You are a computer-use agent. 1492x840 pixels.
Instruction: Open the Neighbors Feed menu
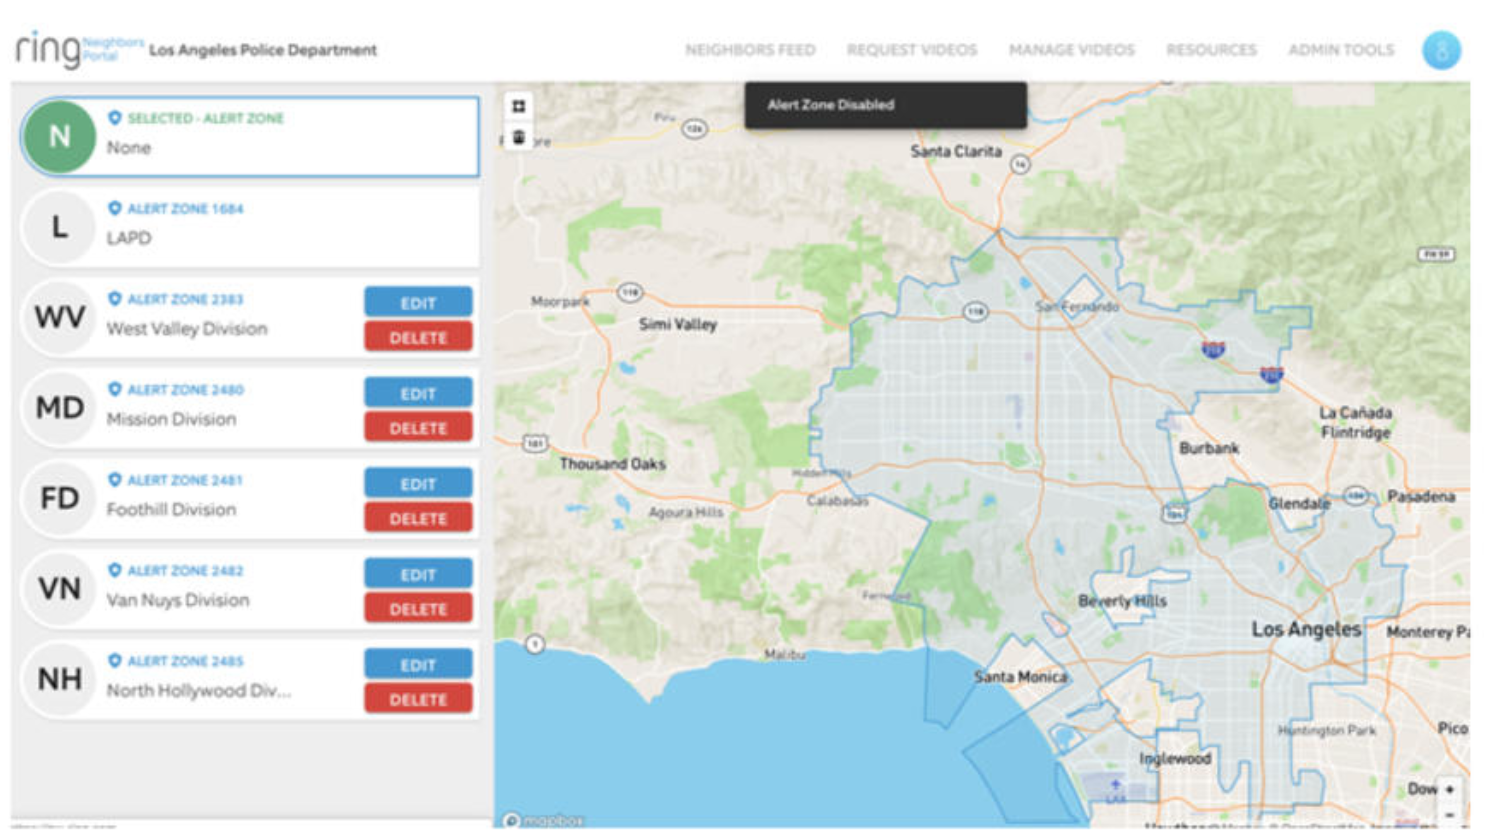(x=749, y=50)
